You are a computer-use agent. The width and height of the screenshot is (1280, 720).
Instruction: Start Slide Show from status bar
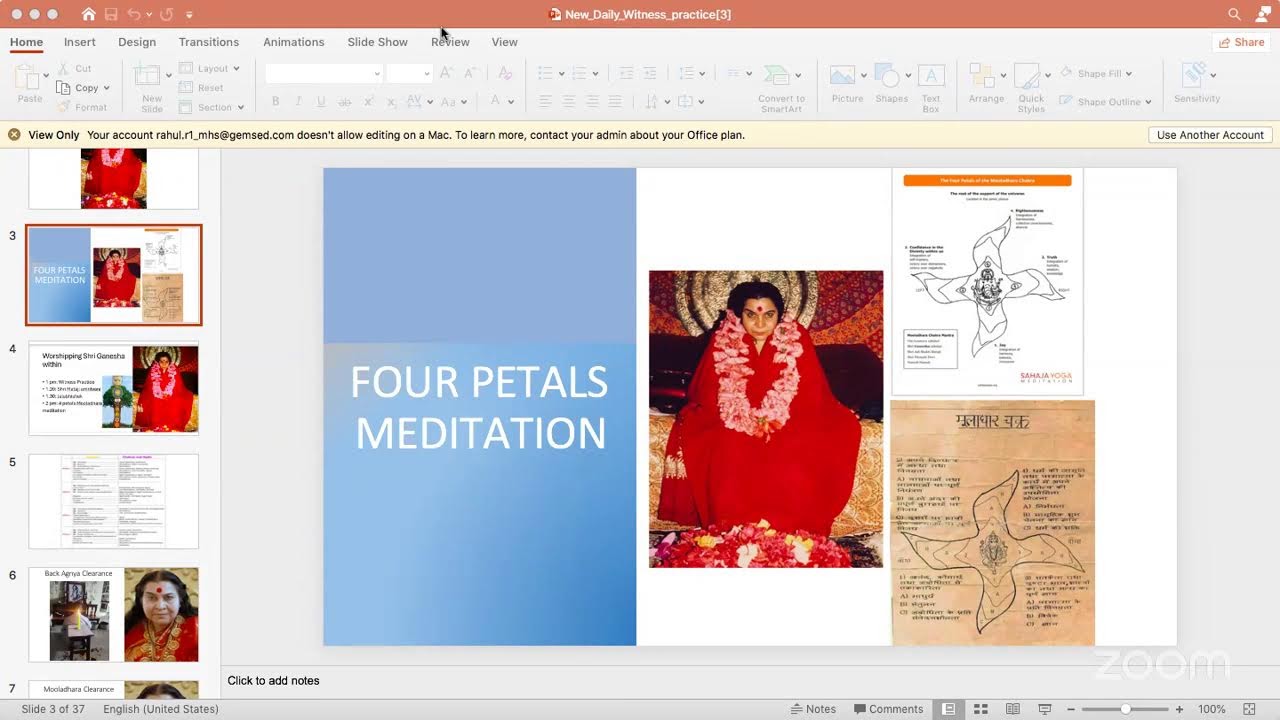(1044, 709)
